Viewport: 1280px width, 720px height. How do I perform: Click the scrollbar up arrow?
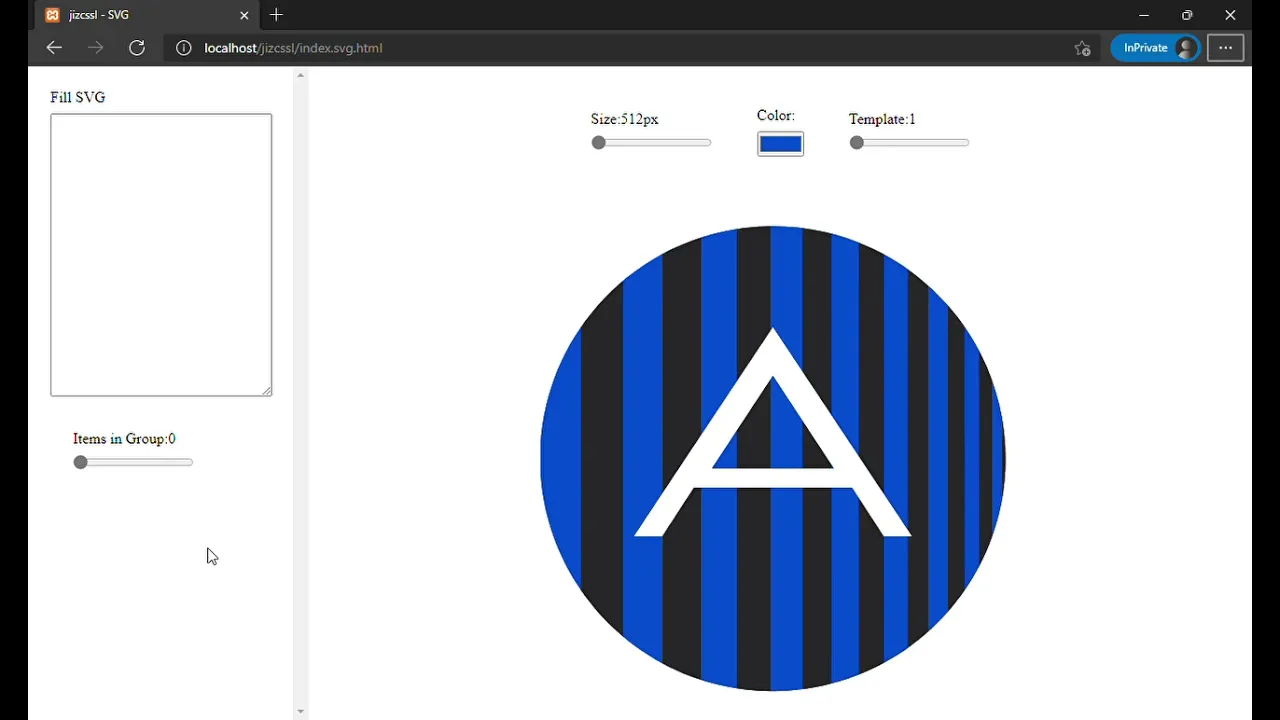[300, 74]
